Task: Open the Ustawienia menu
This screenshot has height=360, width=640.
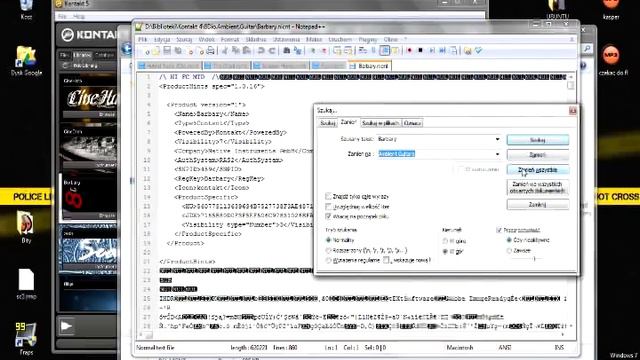Action: coord(286,40)
